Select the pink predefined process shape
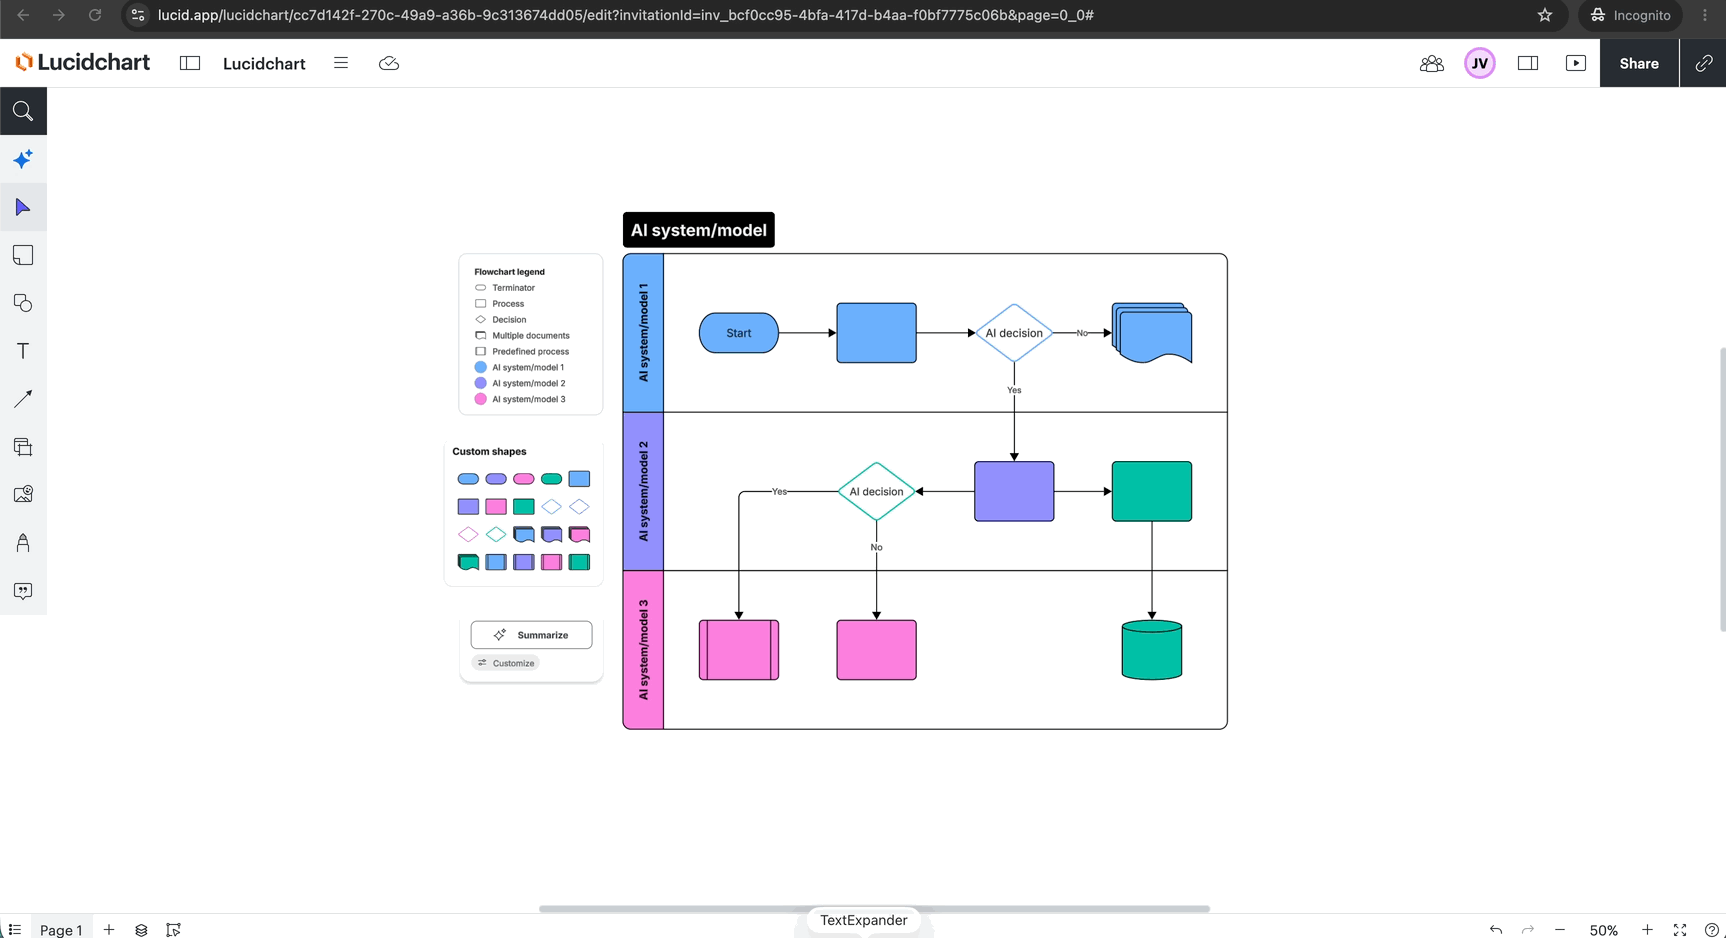The image size is (1726, 938). point(739,650)
